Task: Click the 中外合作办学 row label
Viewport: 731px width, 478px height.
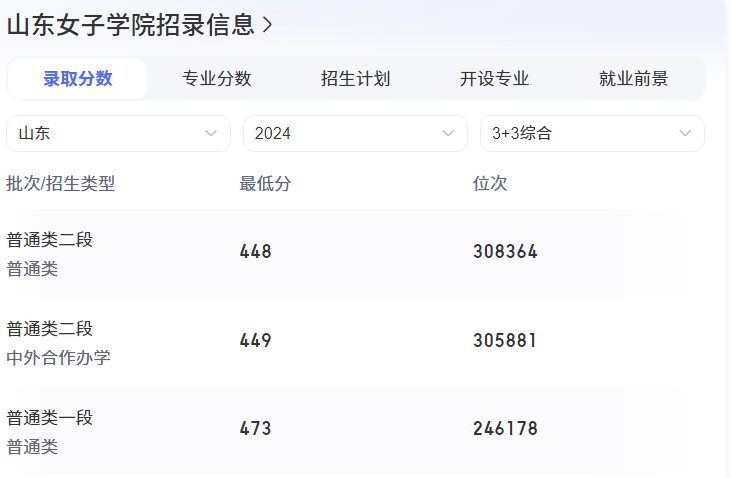Action: (x=58, y=358)
